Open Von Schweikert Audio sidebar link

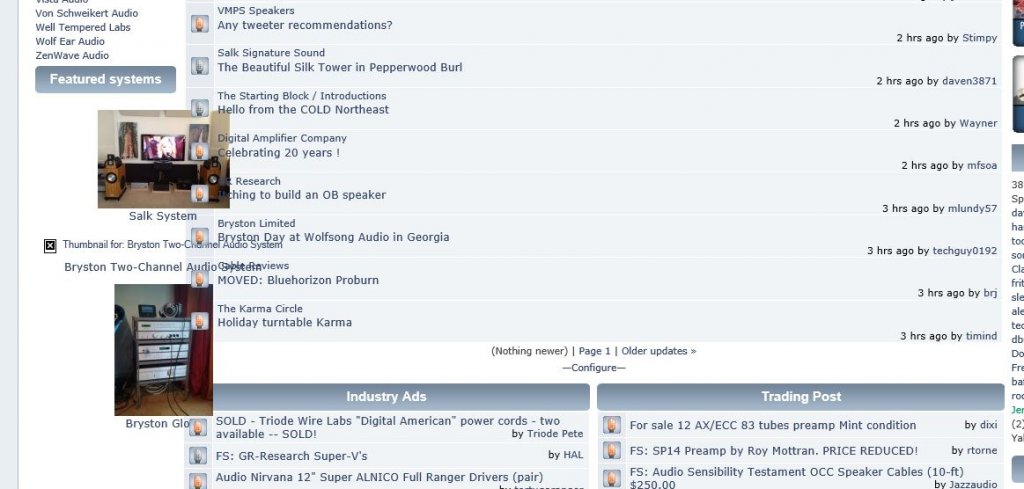click(87, 13)
